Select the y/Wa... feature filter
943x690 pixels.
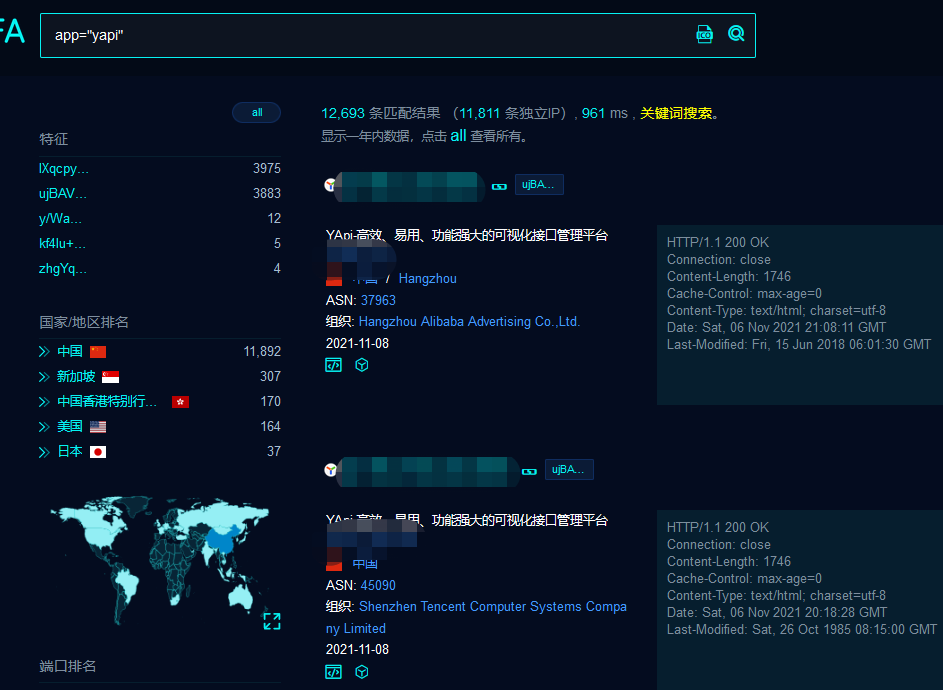pyautogui.click(x=60, y=218)
